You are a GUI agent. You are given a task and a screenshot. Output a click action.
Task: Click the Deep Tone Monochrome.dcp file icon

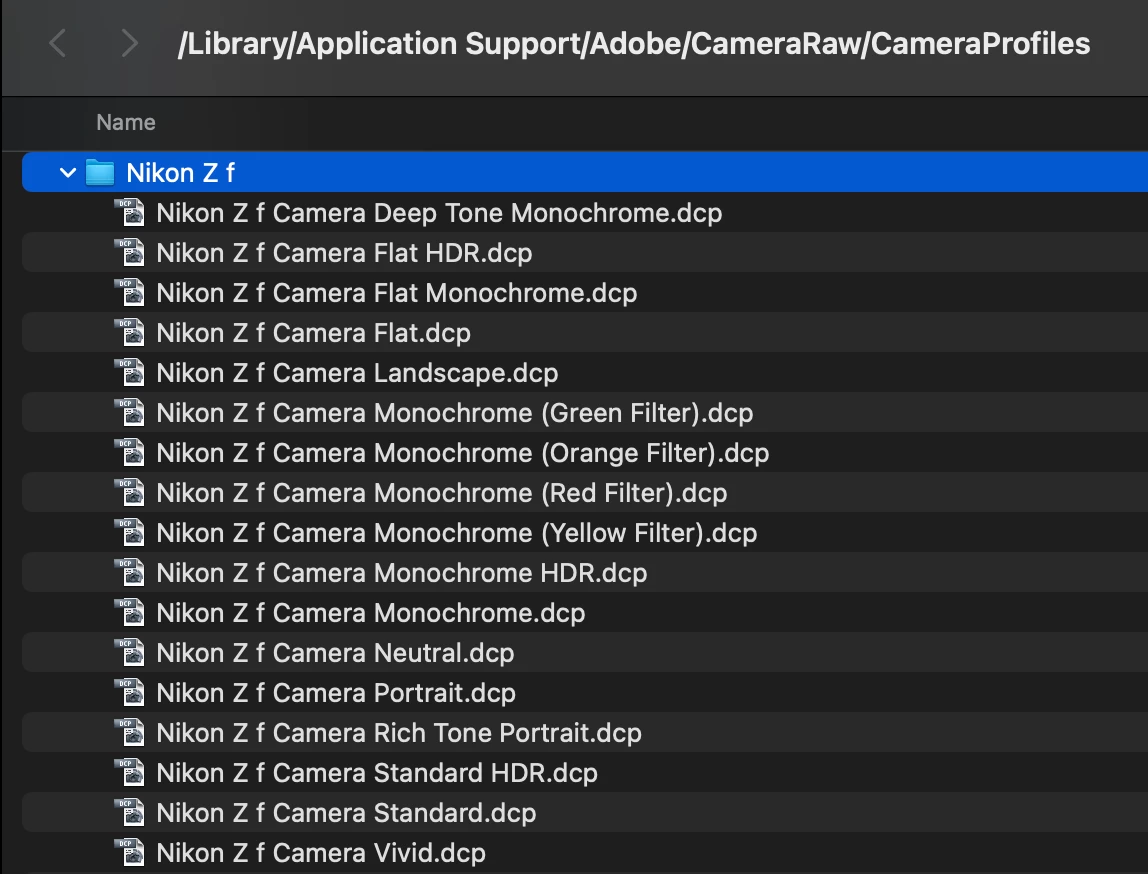click(x=130, y=213)
